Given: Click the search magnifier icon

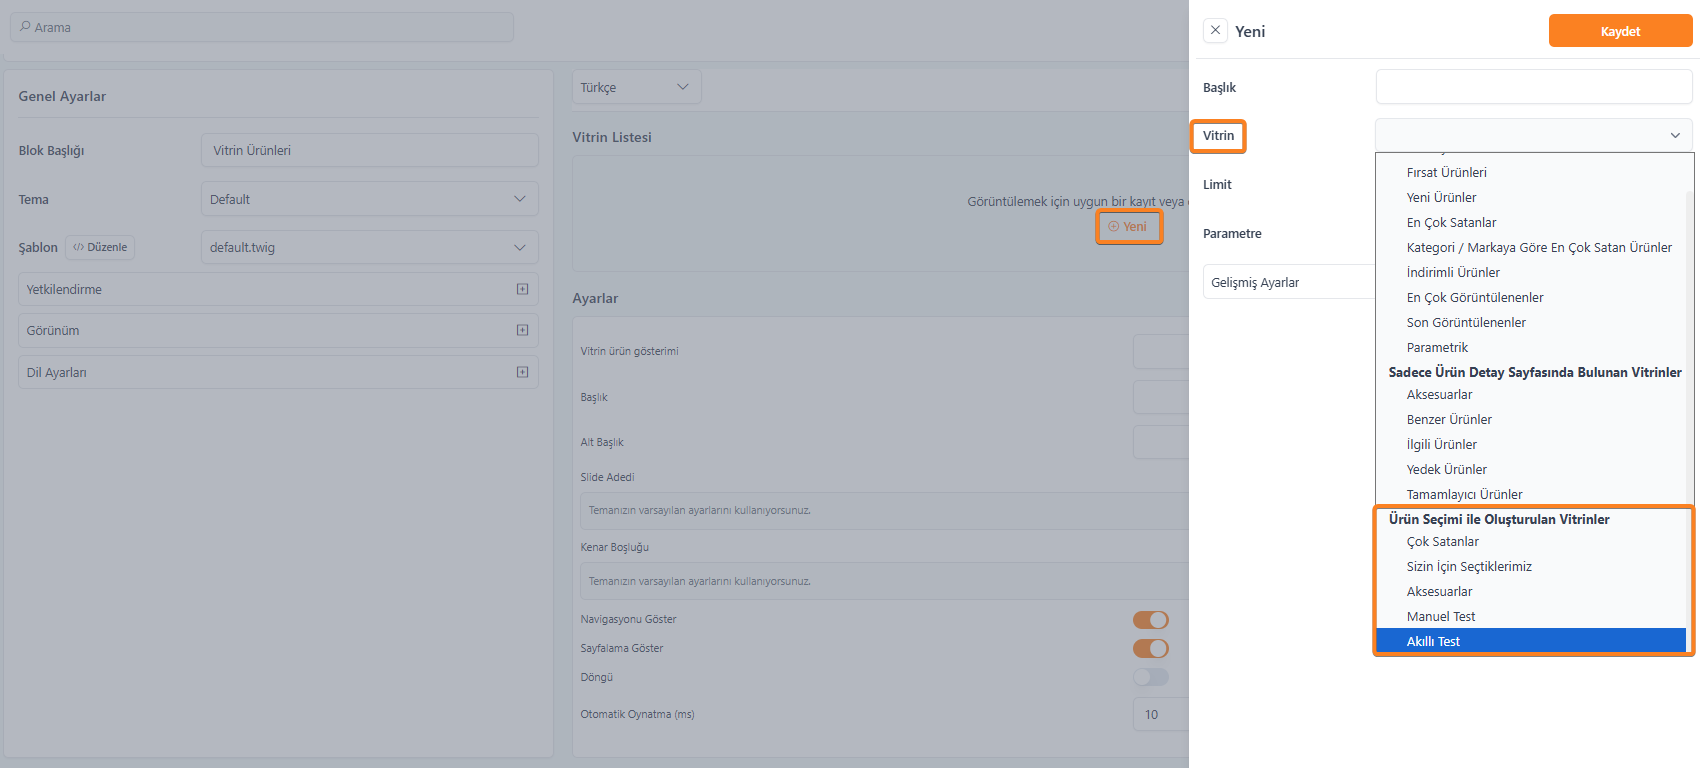Looking at the screenshot, I should [25, 27].
